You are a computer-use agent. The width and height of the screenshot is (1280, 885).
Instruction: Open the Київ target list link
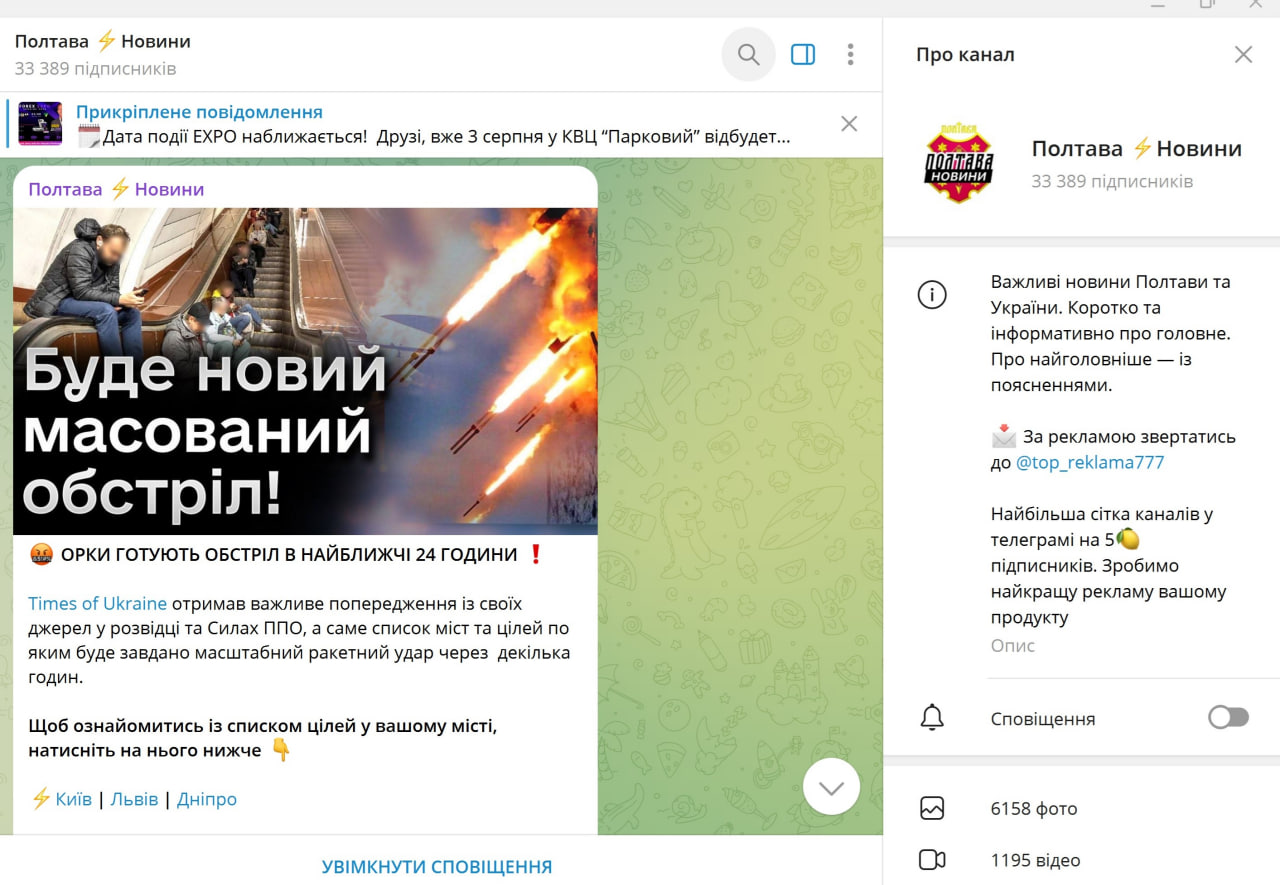point(73,799)
